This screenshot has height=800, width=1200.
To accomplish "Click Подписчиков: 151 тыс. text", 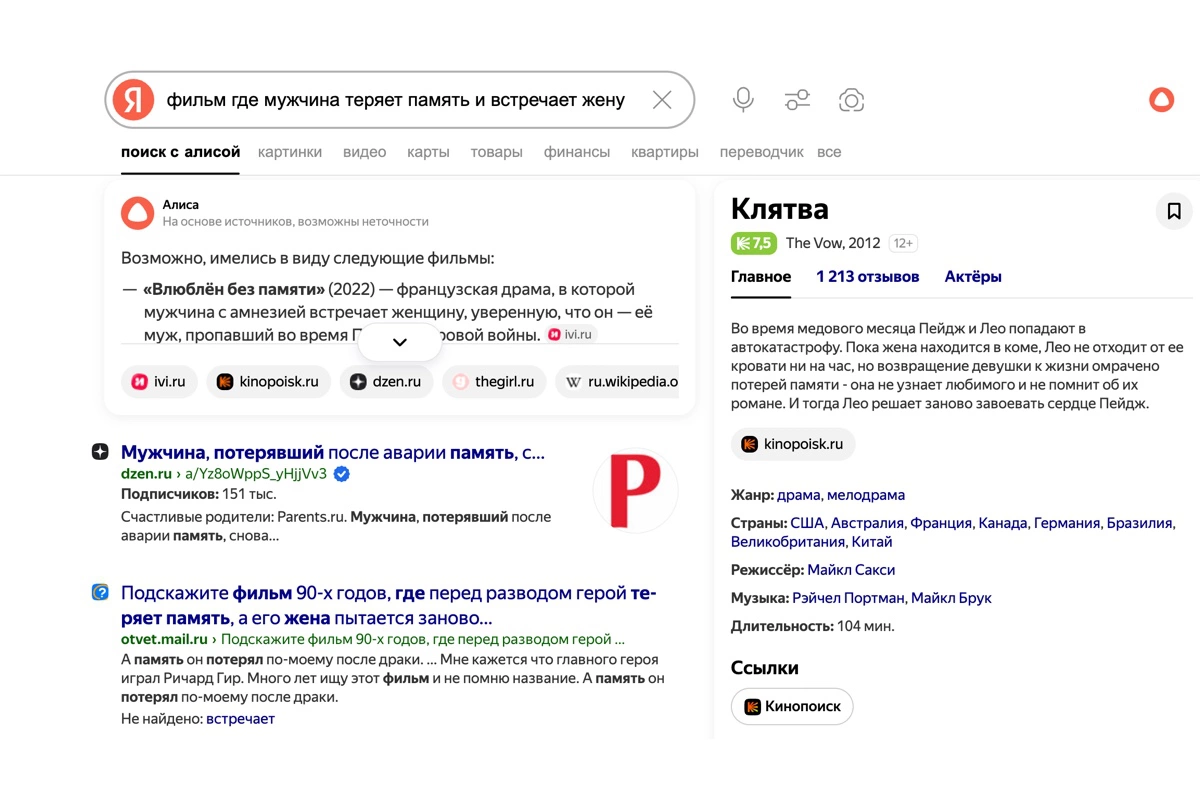I will tap(199, 494).
